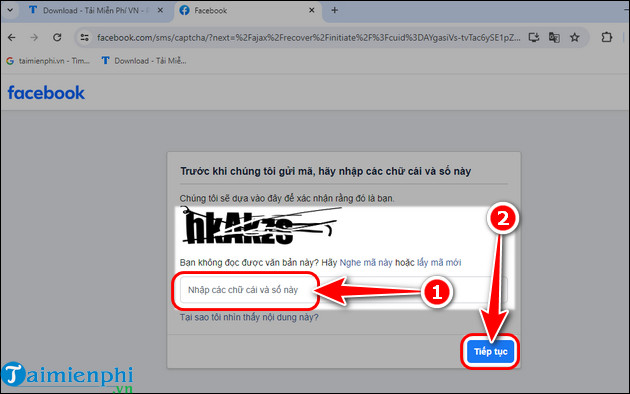This screenshot has height=394, width=630.
Task: Open the extensions puzzle icon
Action: pyautogui.click(x=607, y=37)
